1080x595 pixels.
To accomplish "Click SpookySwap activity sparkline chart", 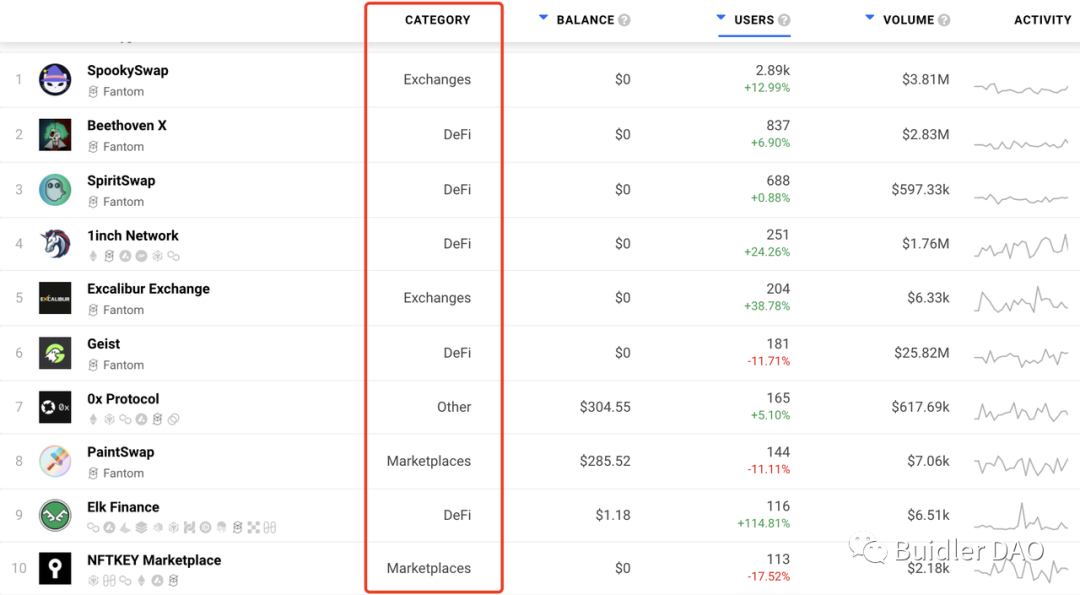I will pos(1021,88).
